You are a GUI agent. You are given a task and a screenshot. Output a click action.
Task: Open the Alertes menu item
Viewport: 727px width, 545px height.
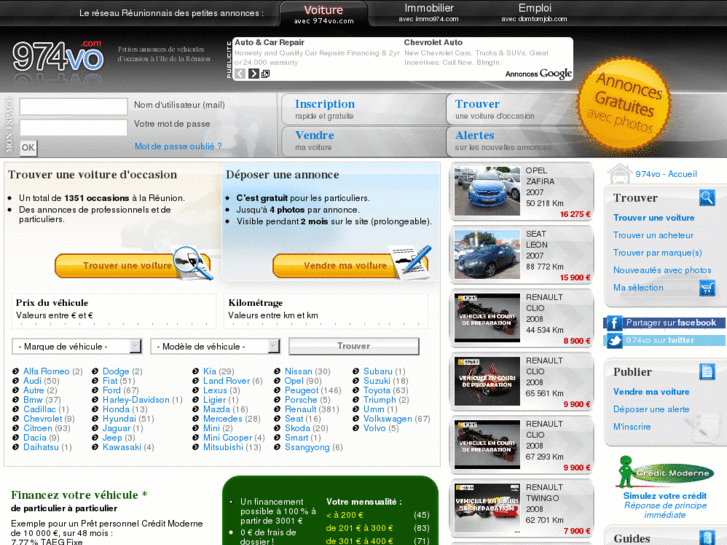(x=510, y=141)
